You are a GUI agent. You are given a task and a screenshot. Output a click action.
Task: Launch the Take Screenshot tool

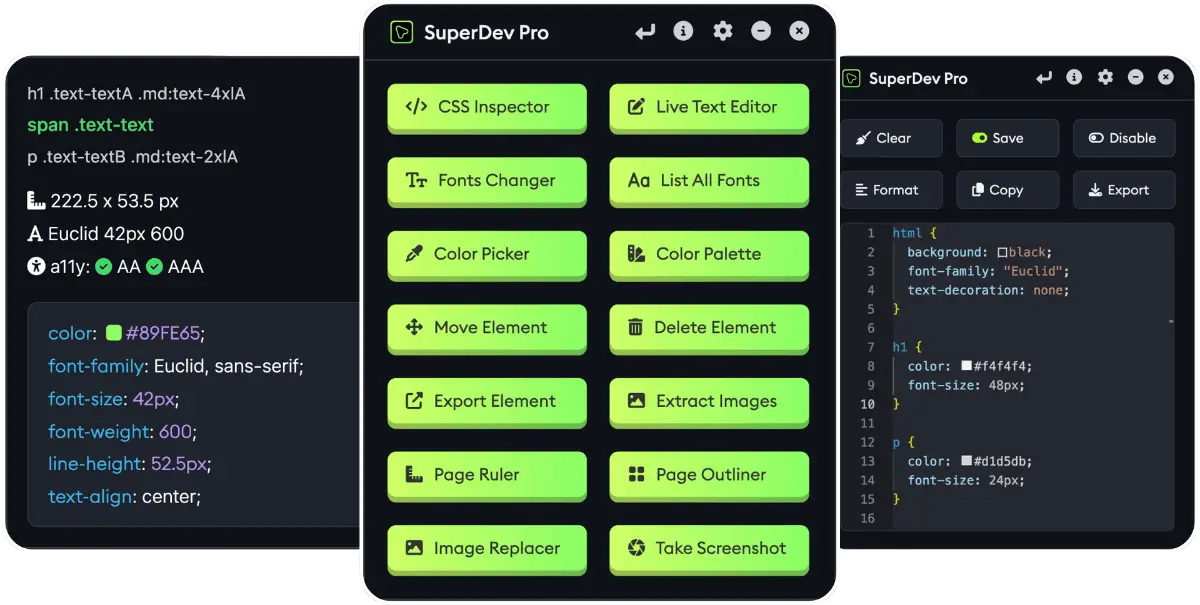tap(709, 548)
